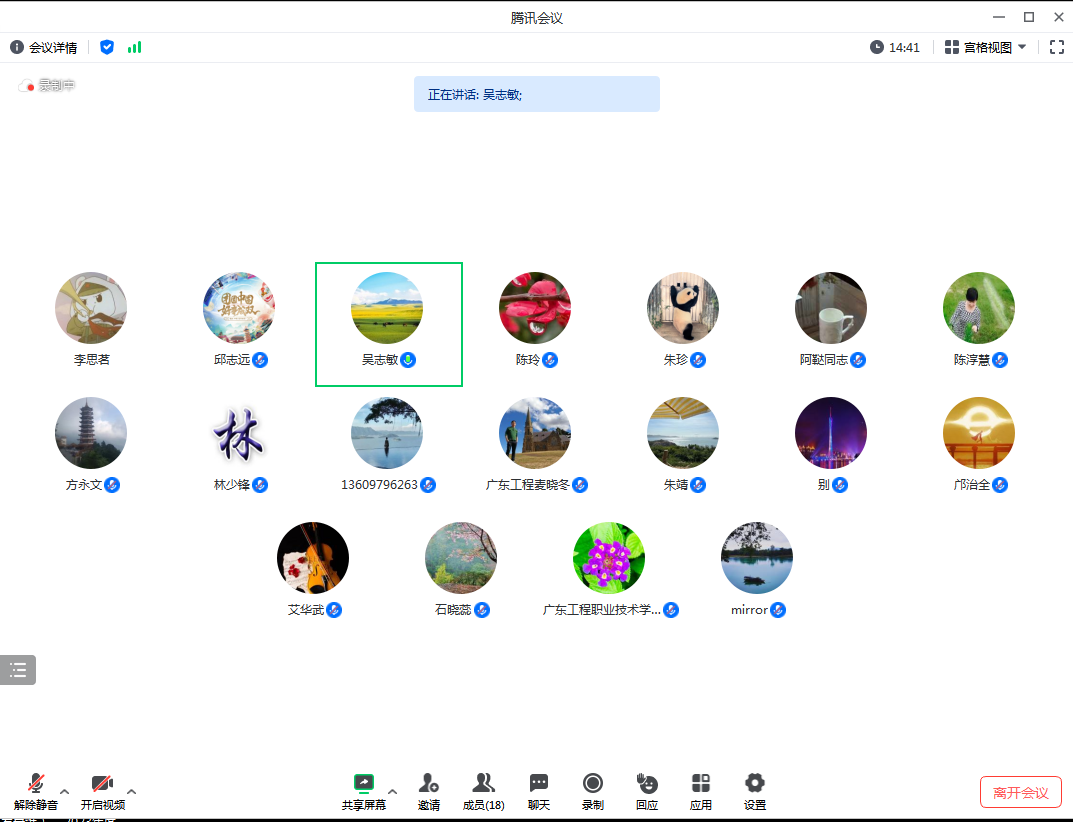This screenshot has height=822, width=1073.
Task: Open the 宫格视图 layout dropdown
Action: click(x=986, y=47)
